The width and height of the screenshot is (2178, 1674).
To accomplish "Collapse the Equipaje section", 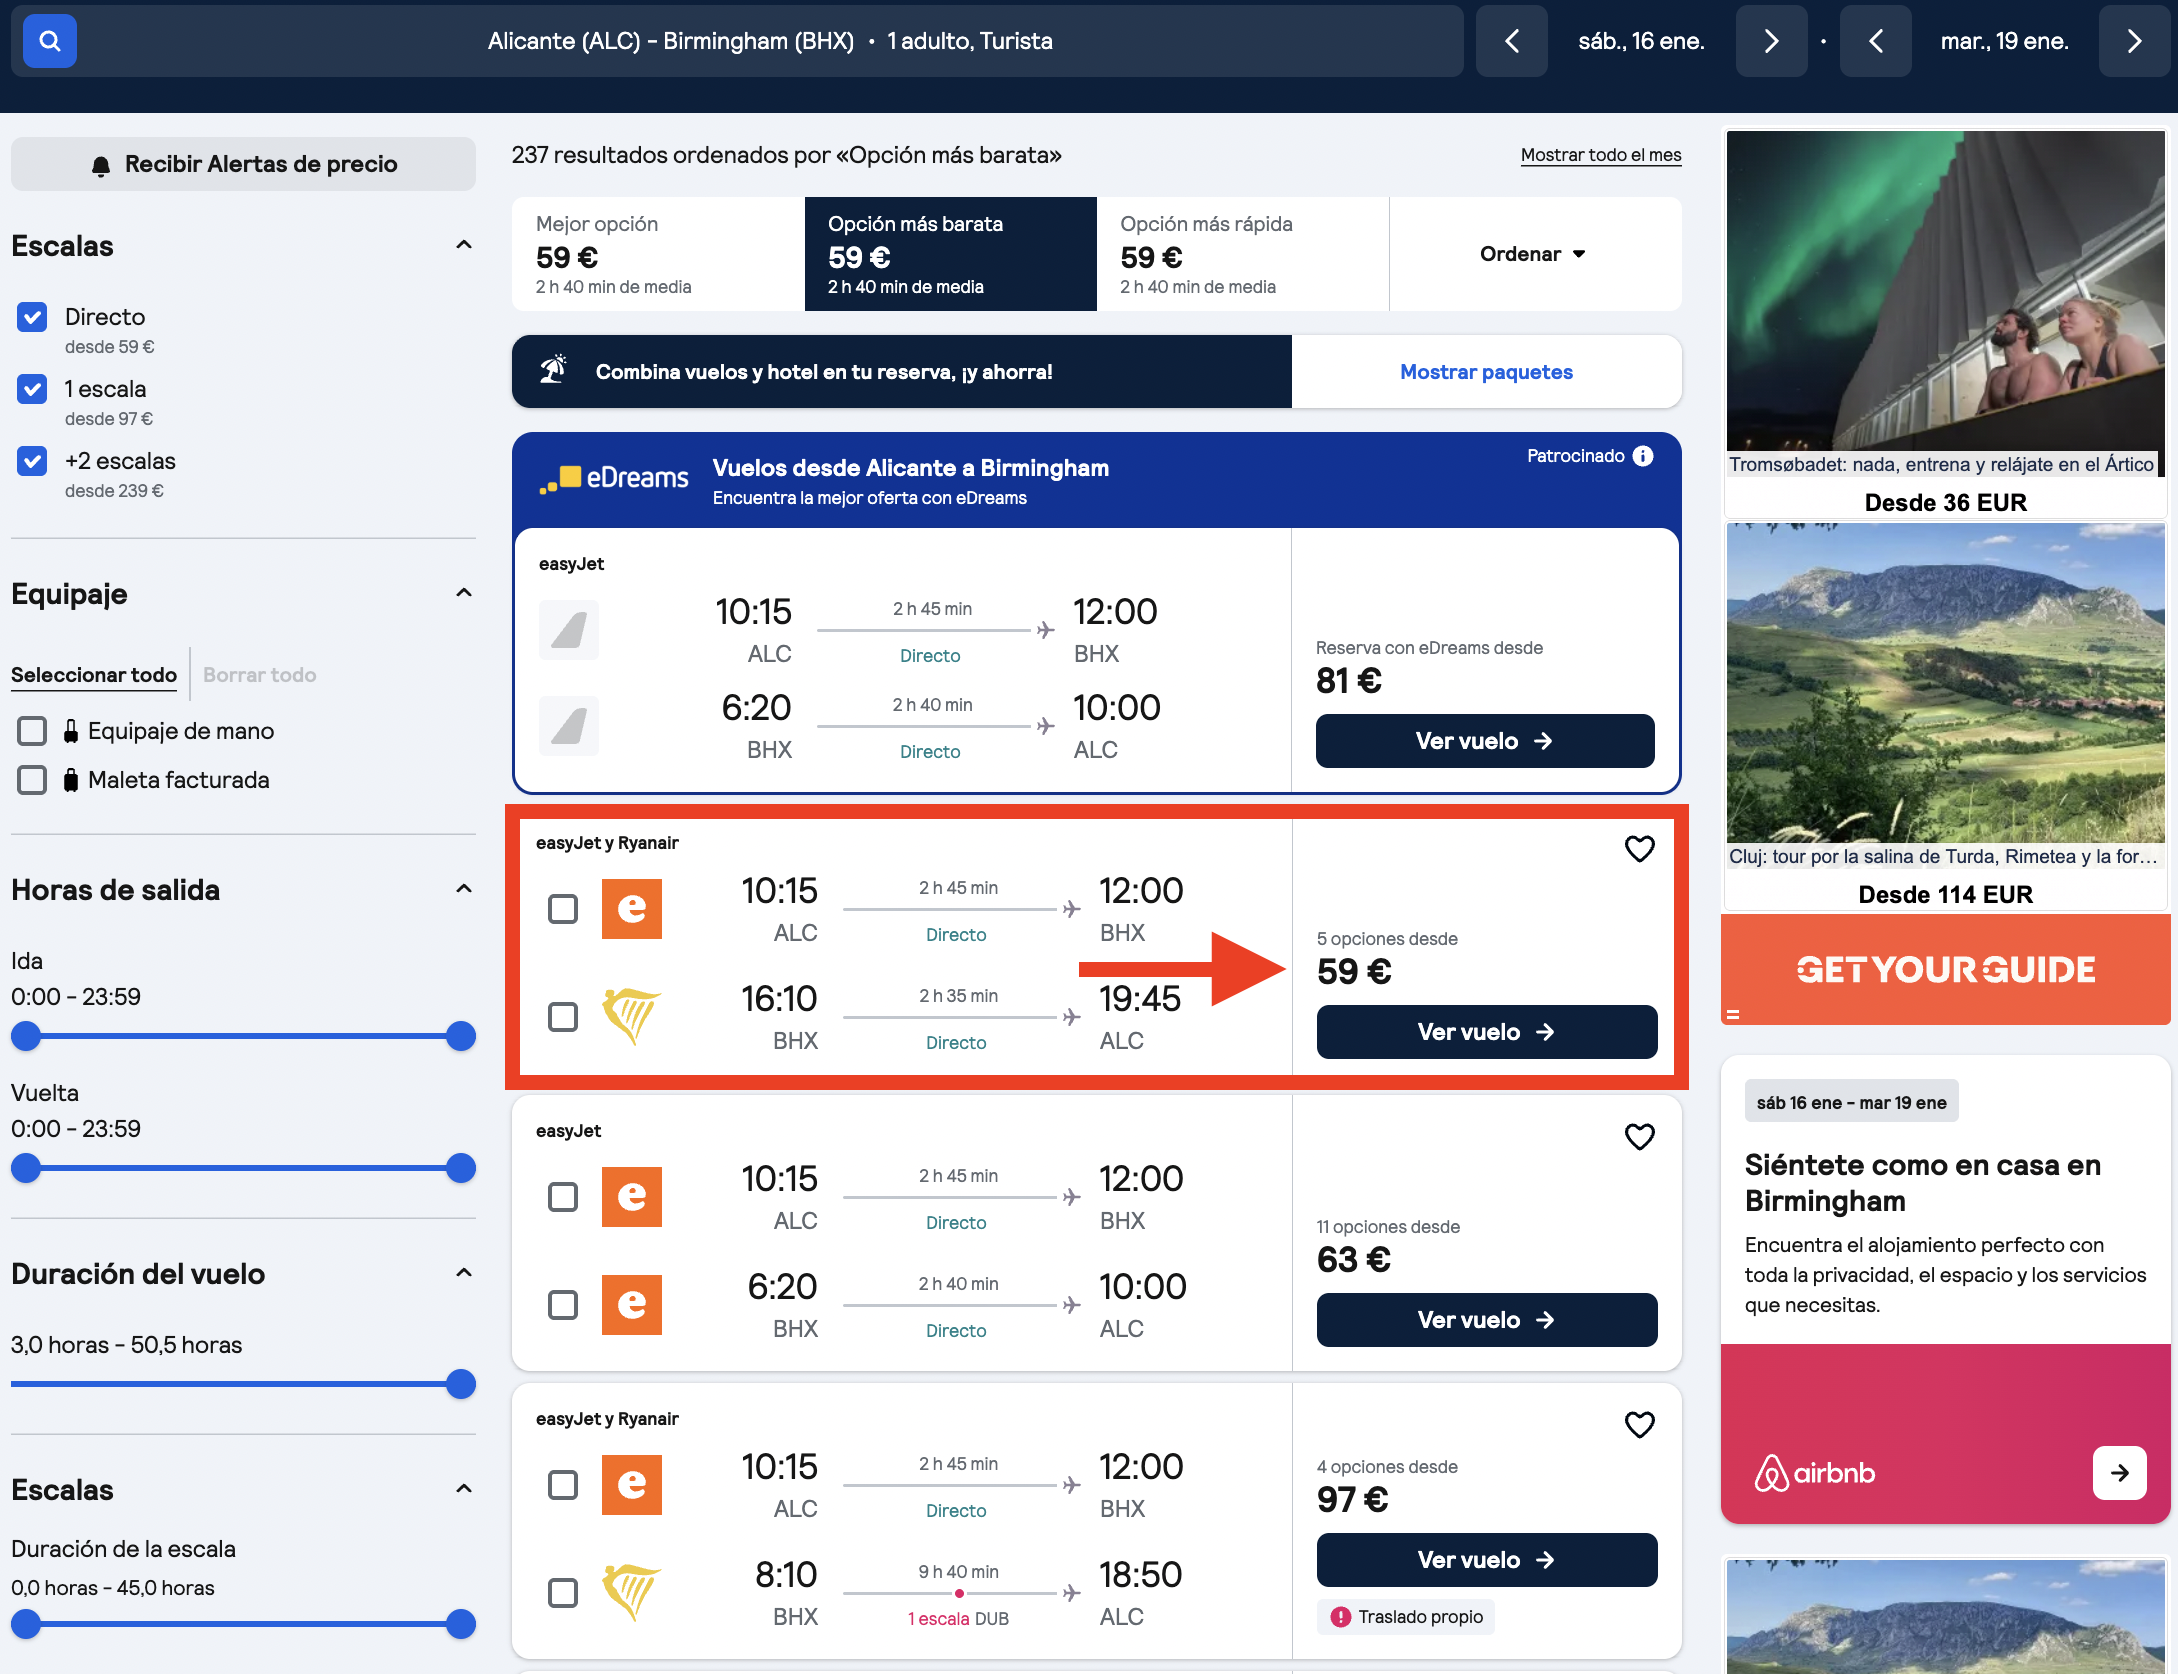I will pyautogui.click(x=464, y=593).
